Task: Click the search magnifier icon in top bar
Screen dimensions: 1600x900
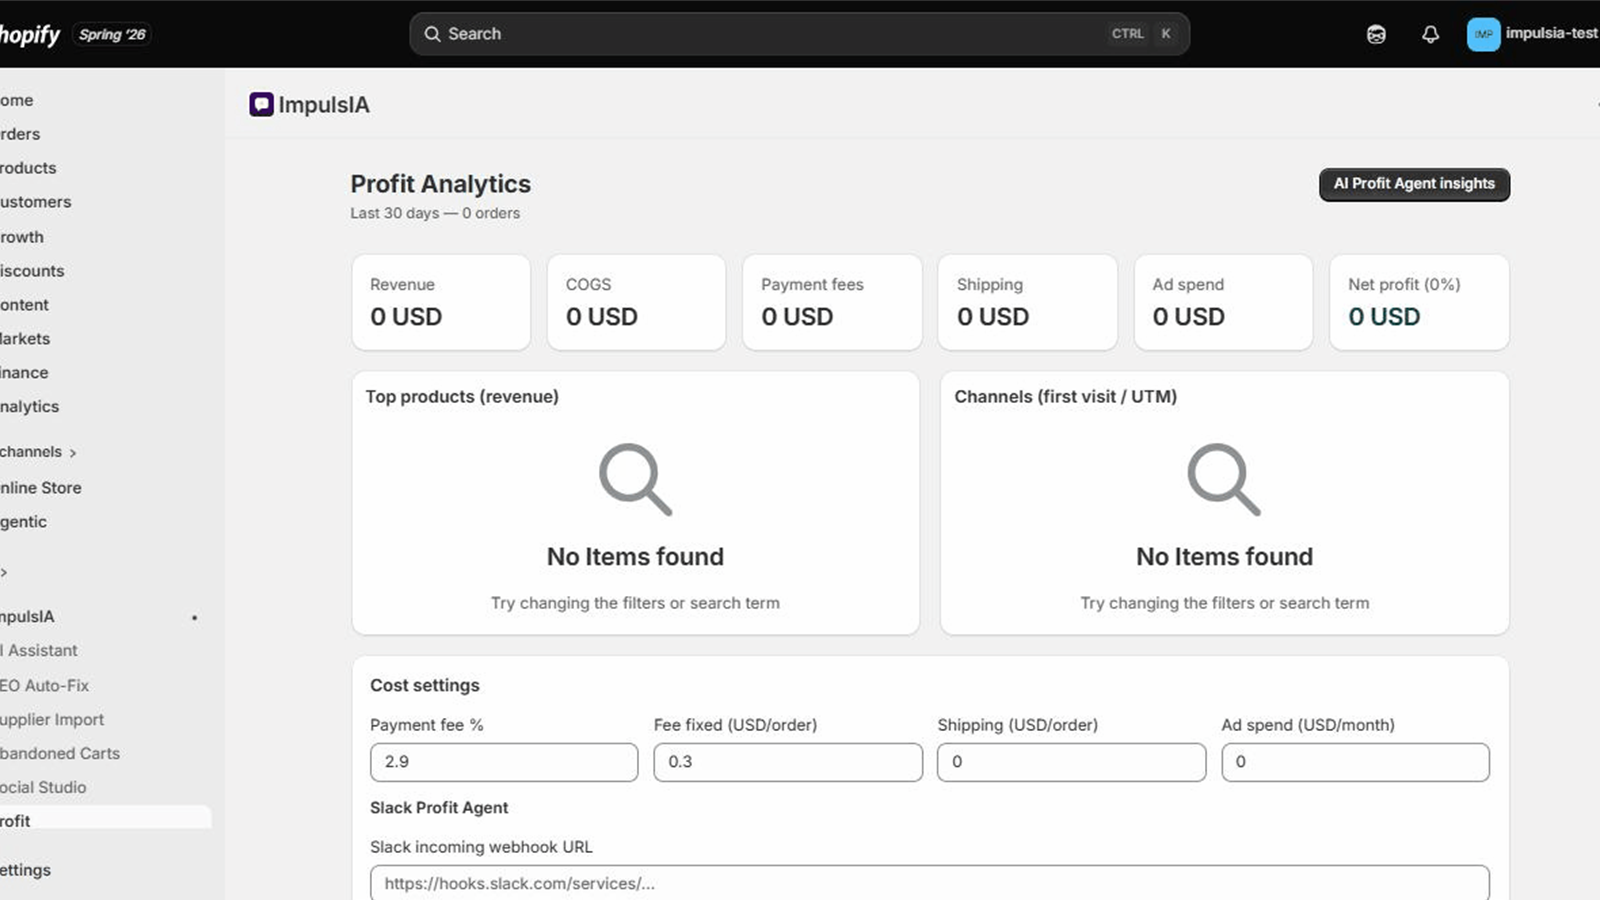Action: click(432, 34)
